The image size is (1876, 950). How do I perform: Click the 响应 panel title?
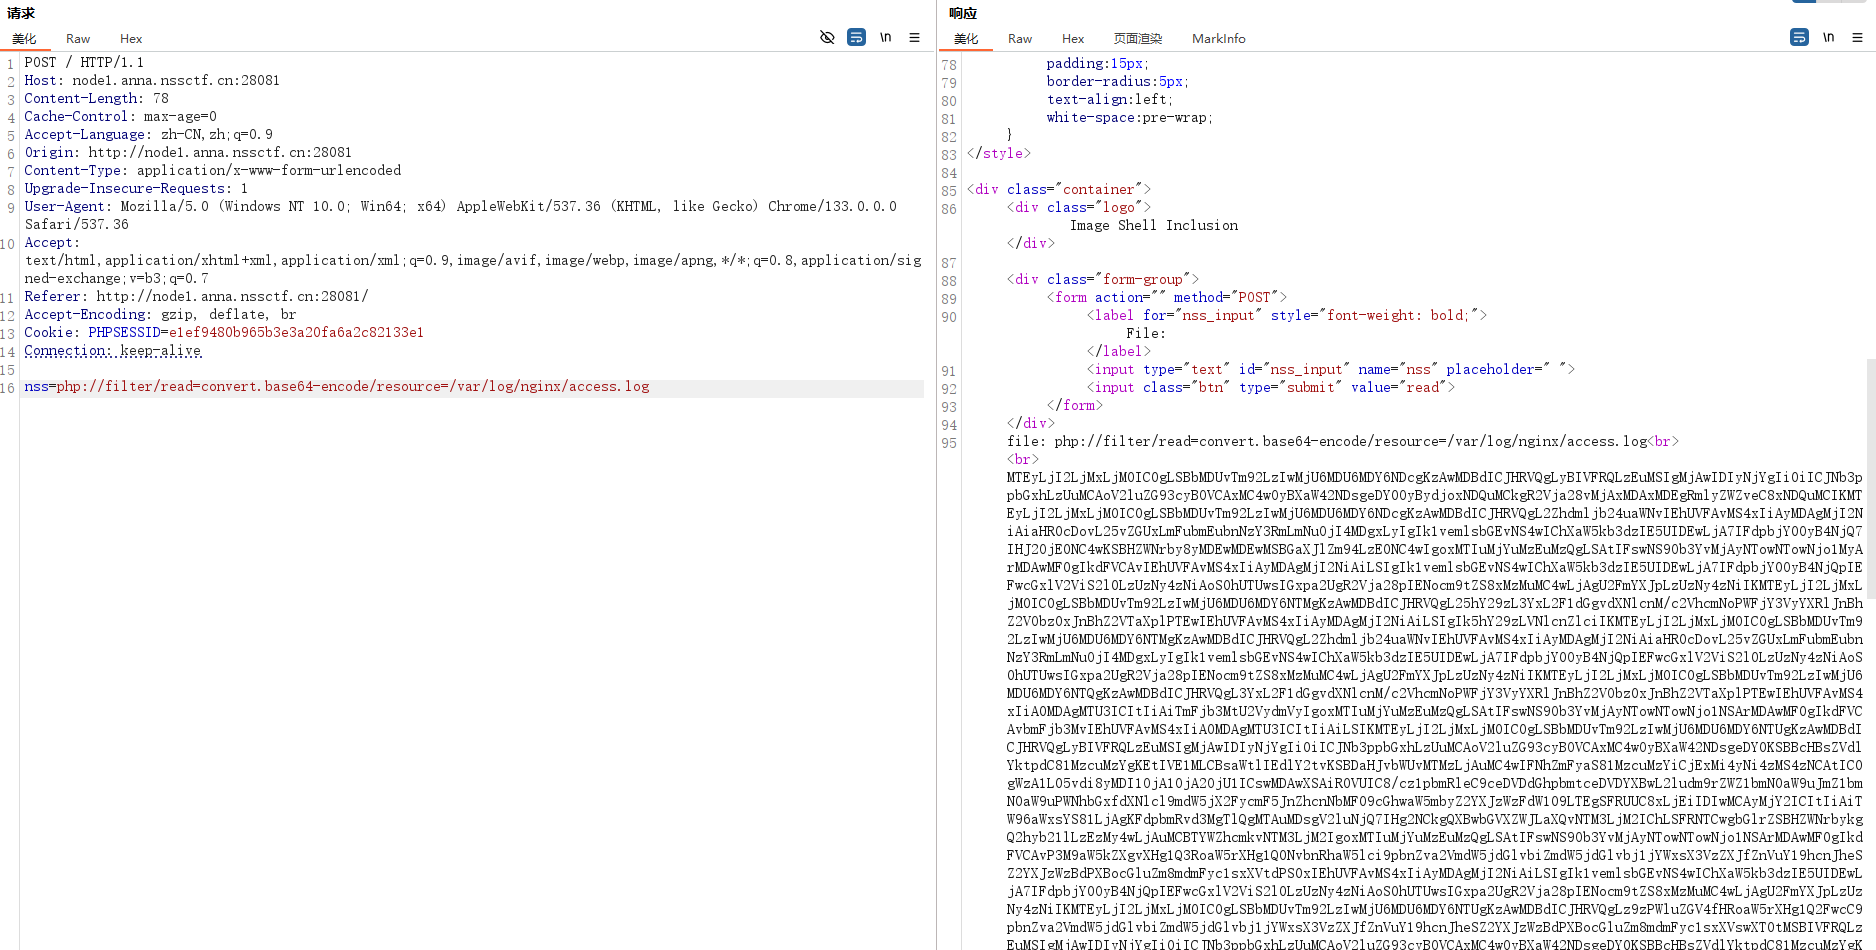coord(963,13)
